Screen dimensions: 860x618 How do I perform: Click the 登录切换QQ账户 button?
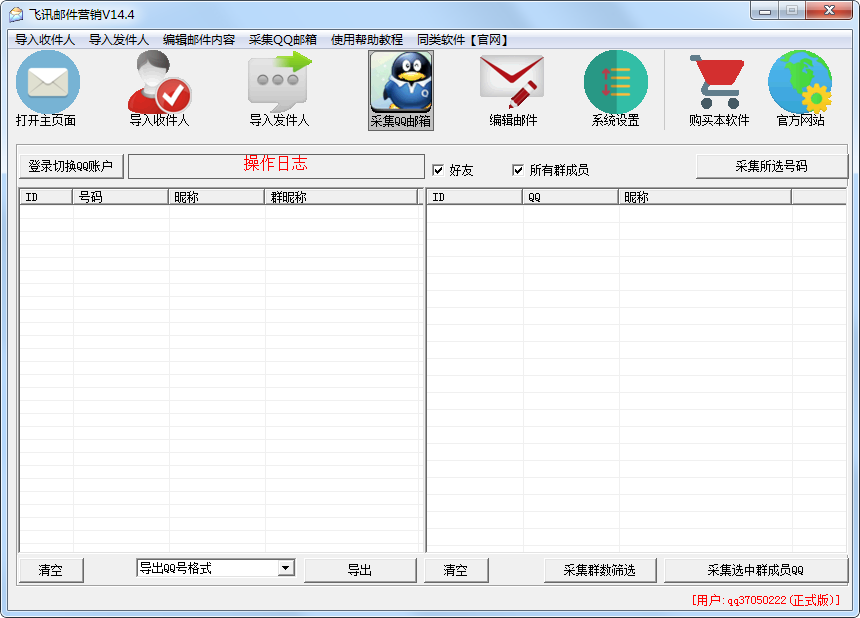pos(71,166)
